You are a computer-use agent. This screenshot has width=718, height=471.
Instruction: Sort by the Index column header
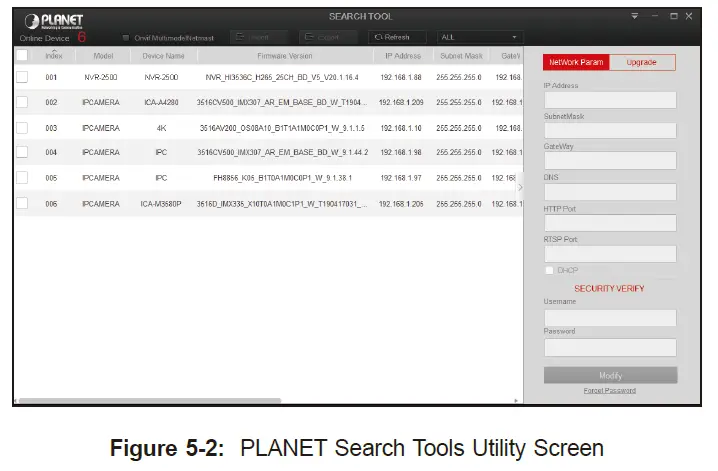coord(54,55)
